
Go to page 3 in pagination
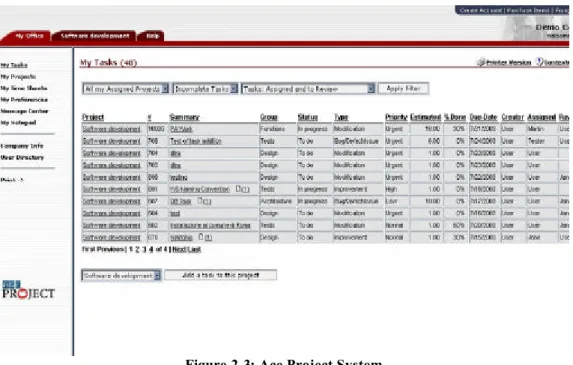[144, 250]
